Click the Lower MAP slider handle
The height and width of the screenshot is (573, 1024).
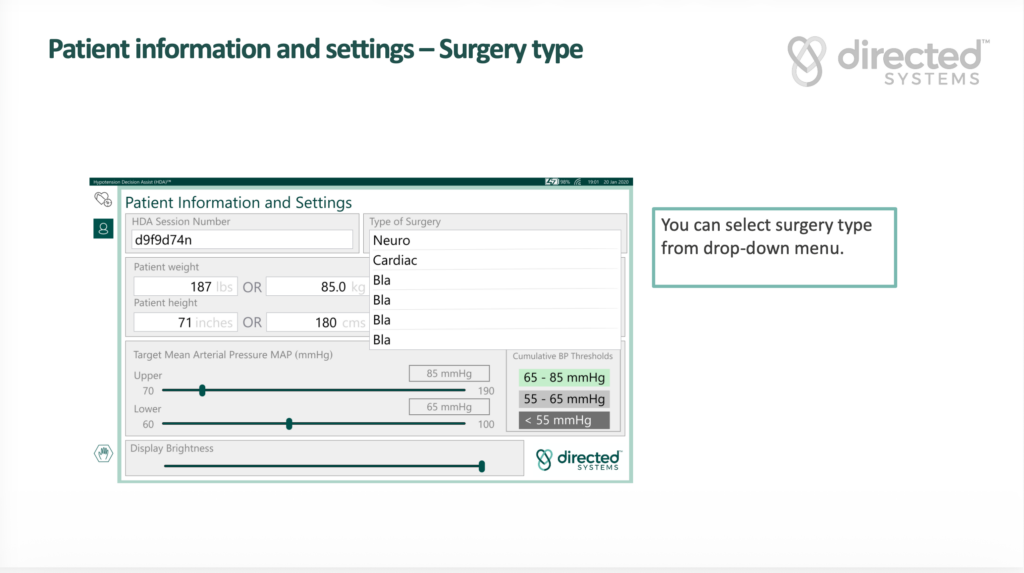point(289,424)
